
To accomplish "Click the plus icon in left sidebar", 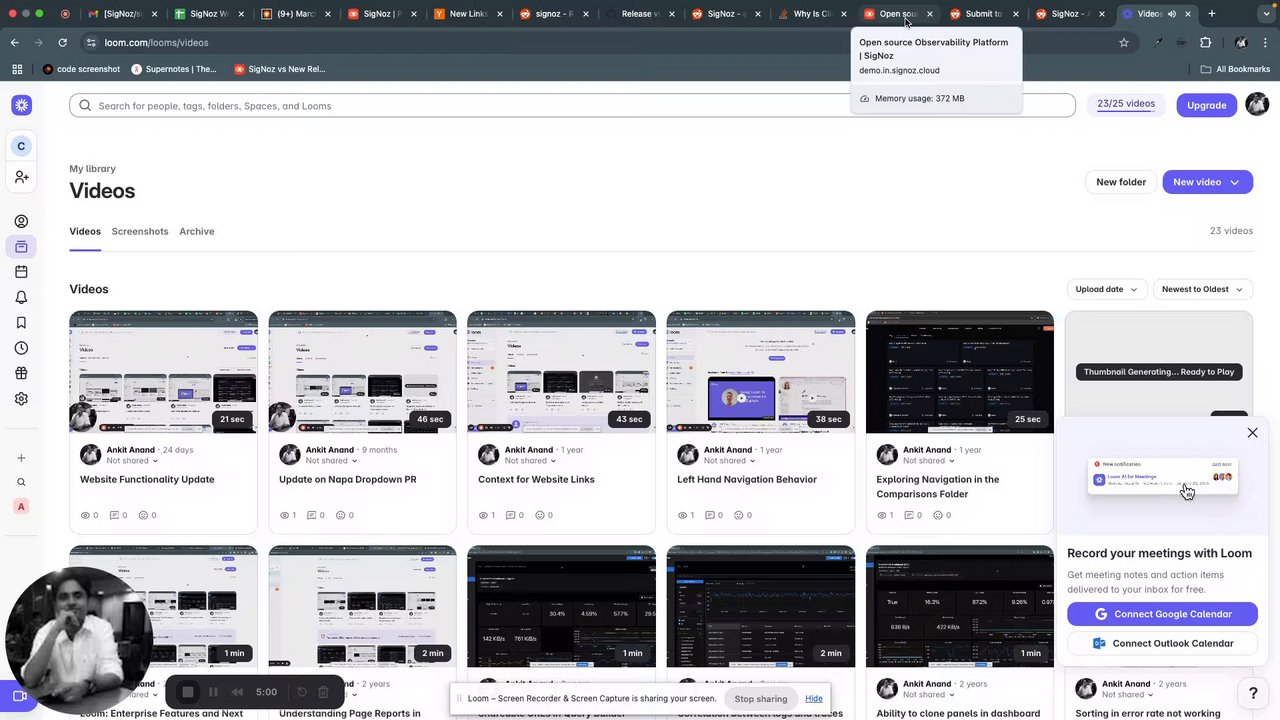I will pyautogui.click(x=21, y=458).
